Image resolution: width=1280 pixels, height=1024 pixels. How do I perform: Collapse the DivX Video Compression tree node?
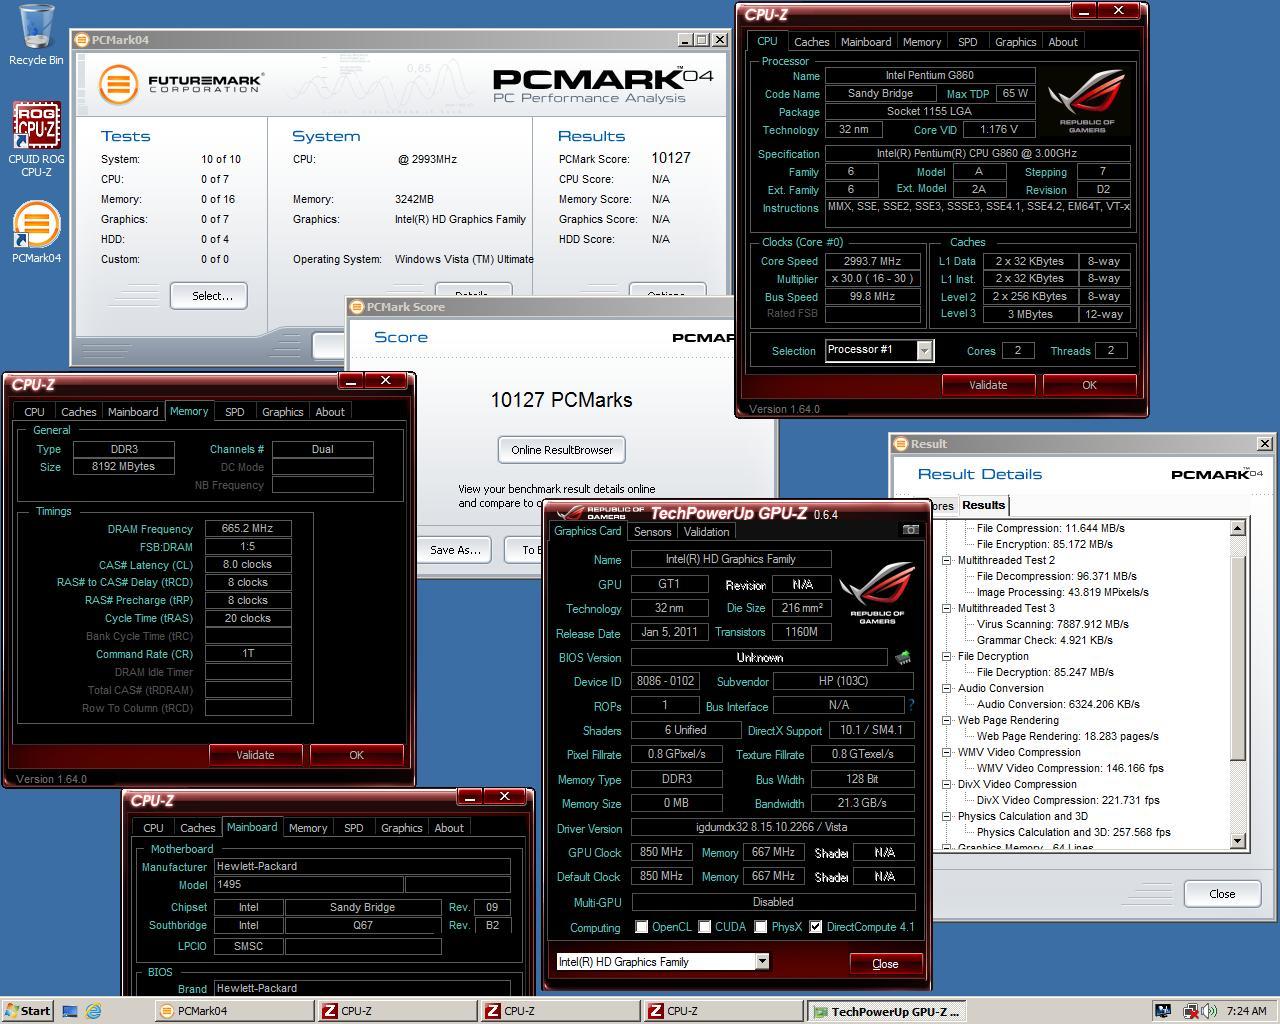(x=946, y=784)
